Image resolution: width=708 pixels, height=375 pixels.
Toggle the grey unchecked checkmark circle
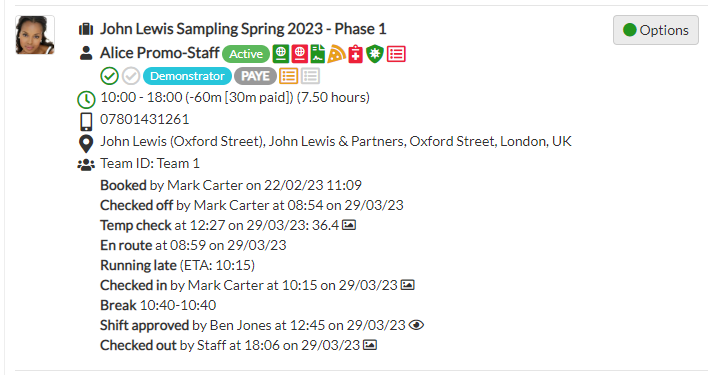point(131,76)
